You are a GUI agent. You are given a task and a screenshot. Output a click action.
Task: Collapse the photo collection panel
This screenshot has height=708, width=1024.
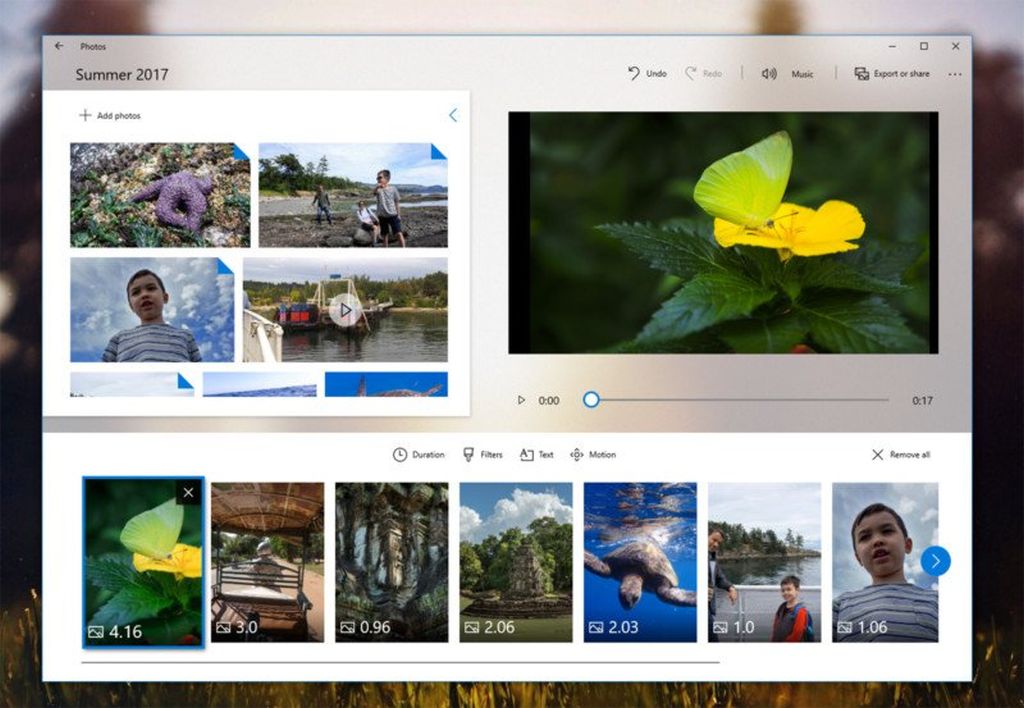(x=453, y=115)
